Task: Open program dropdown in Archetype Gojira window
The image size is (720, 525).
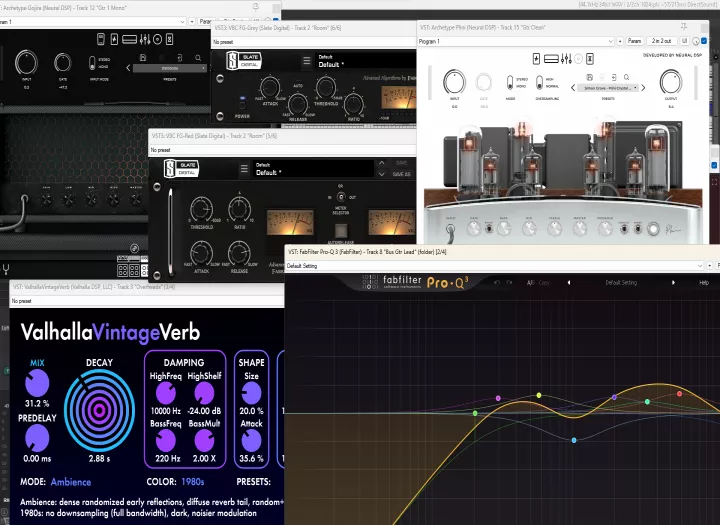Action: pos(92,22)
